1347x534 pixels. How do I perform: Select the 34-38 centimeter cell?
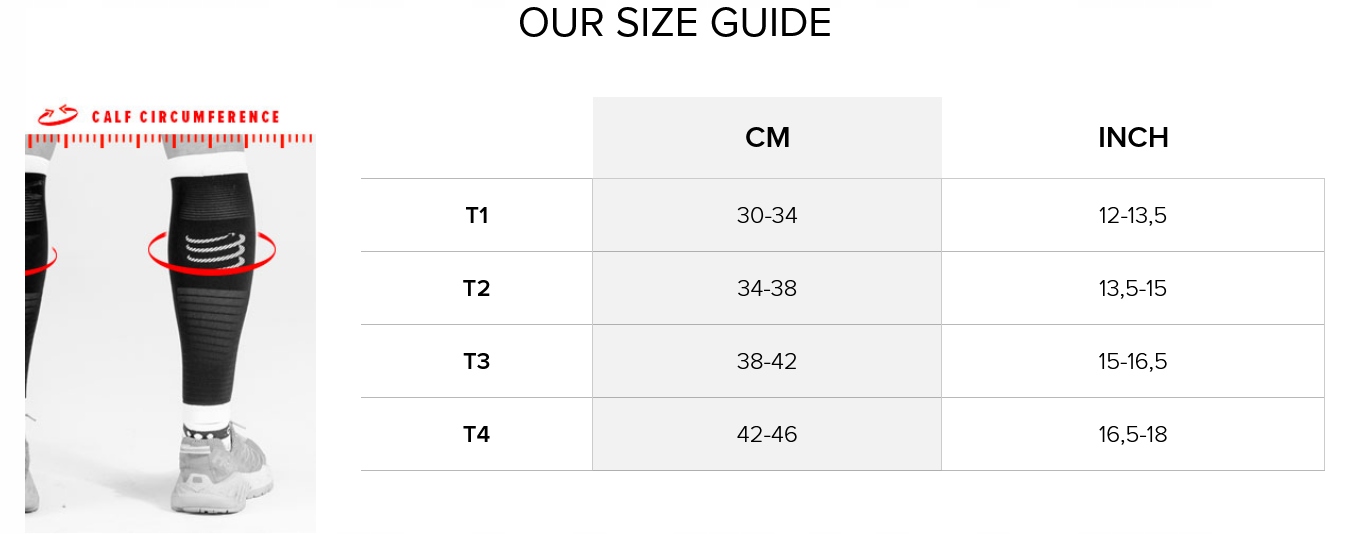(x=767, y=288)
